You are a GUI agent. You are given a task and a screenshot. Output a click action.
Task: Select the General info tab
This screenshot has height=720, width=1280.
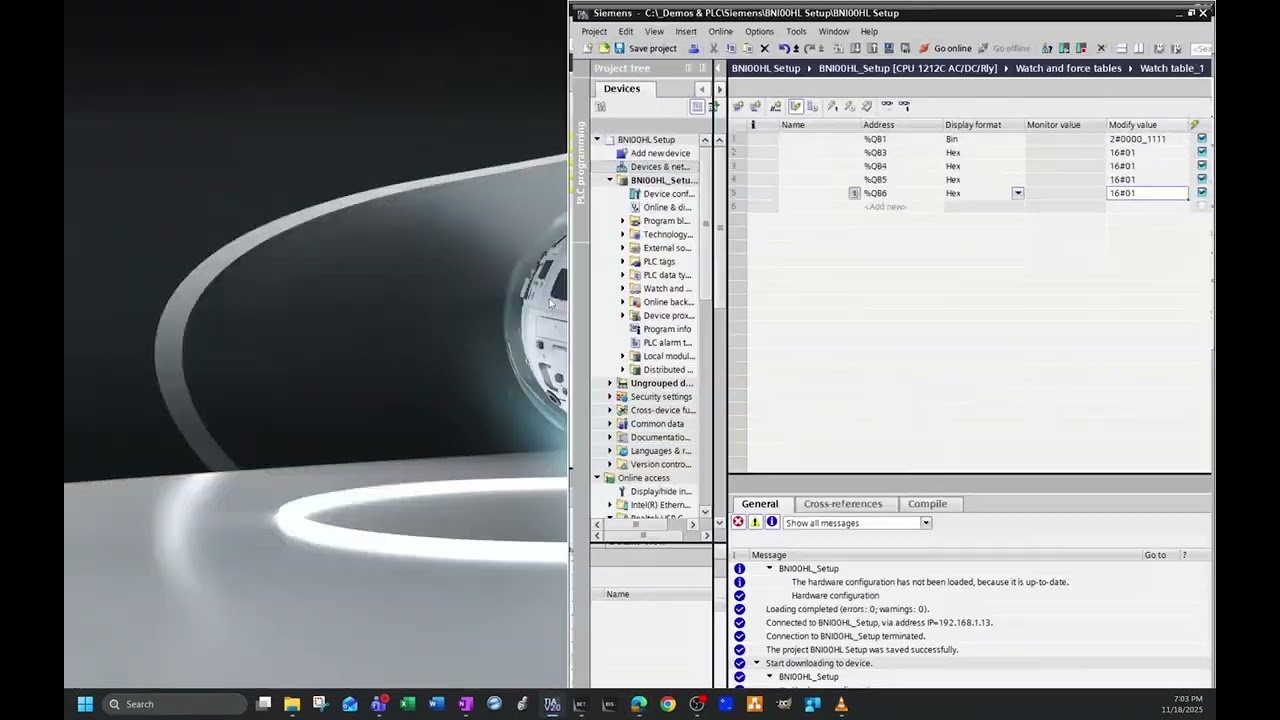coord(759,504)
